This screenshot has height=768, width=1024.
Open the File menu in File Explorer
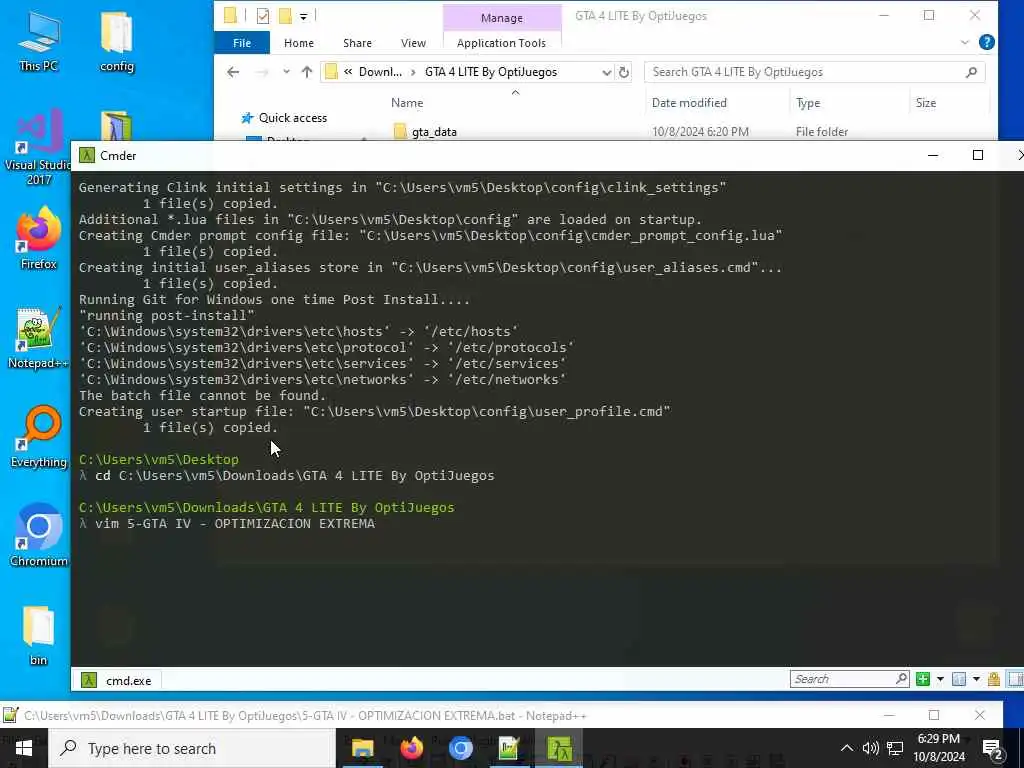242,43
